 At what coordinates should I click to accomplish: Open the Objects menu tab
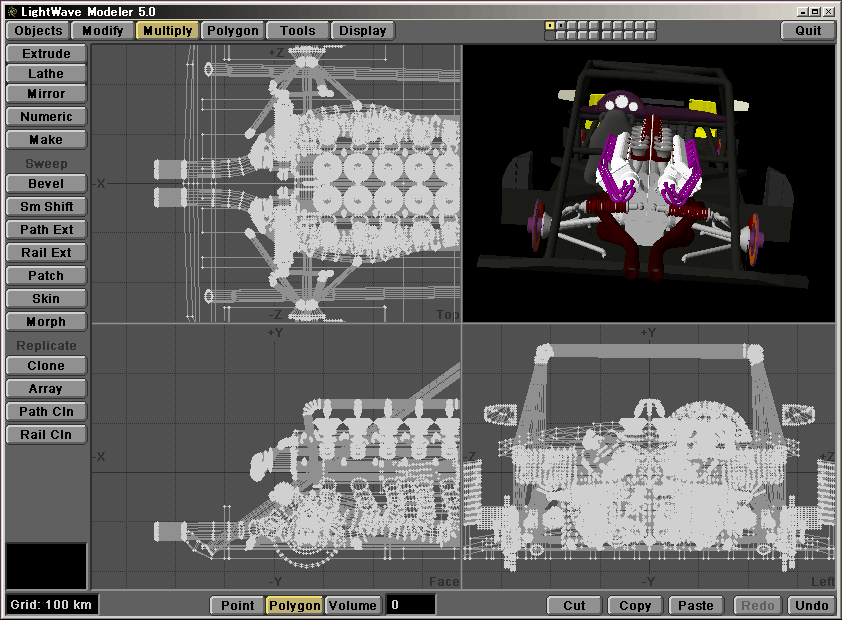(x=39, y=30)
